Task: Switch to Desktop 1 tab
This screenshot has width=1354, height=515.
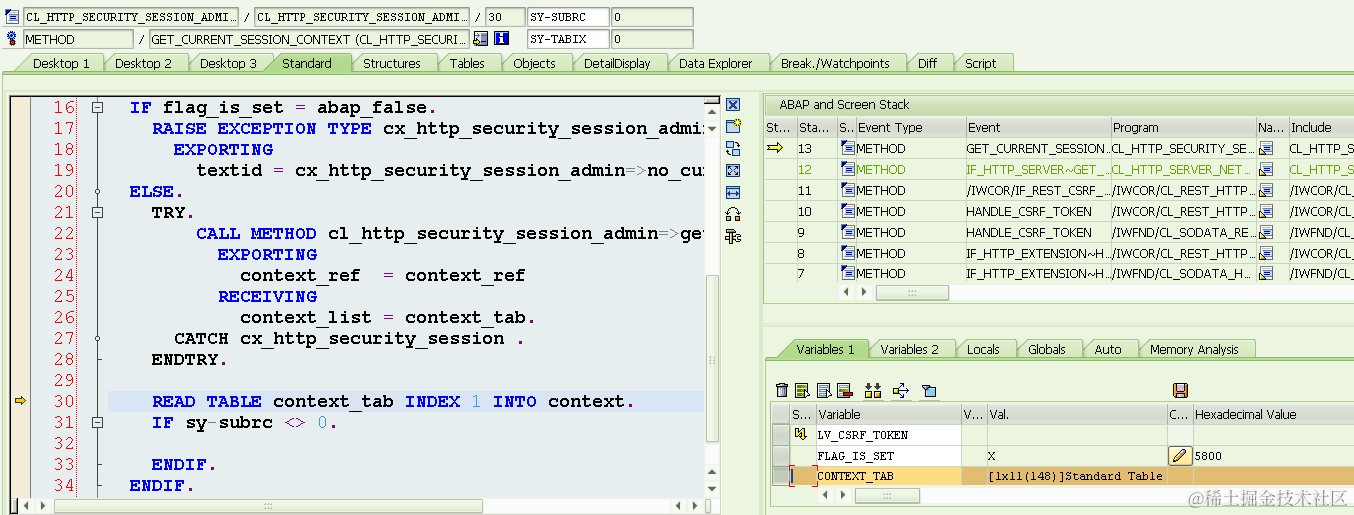Action: 61,63
